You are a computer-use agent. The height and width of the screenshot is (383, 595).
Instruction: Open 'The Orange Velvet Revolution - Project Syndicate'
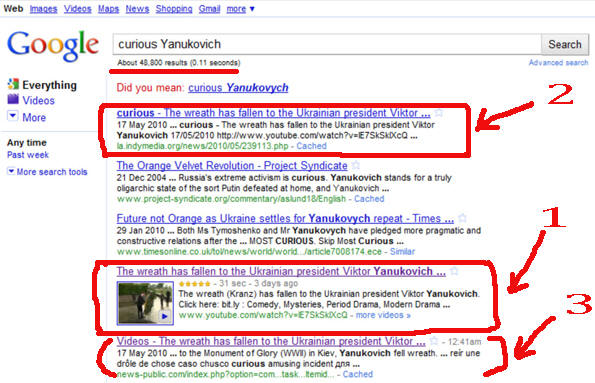232,165
